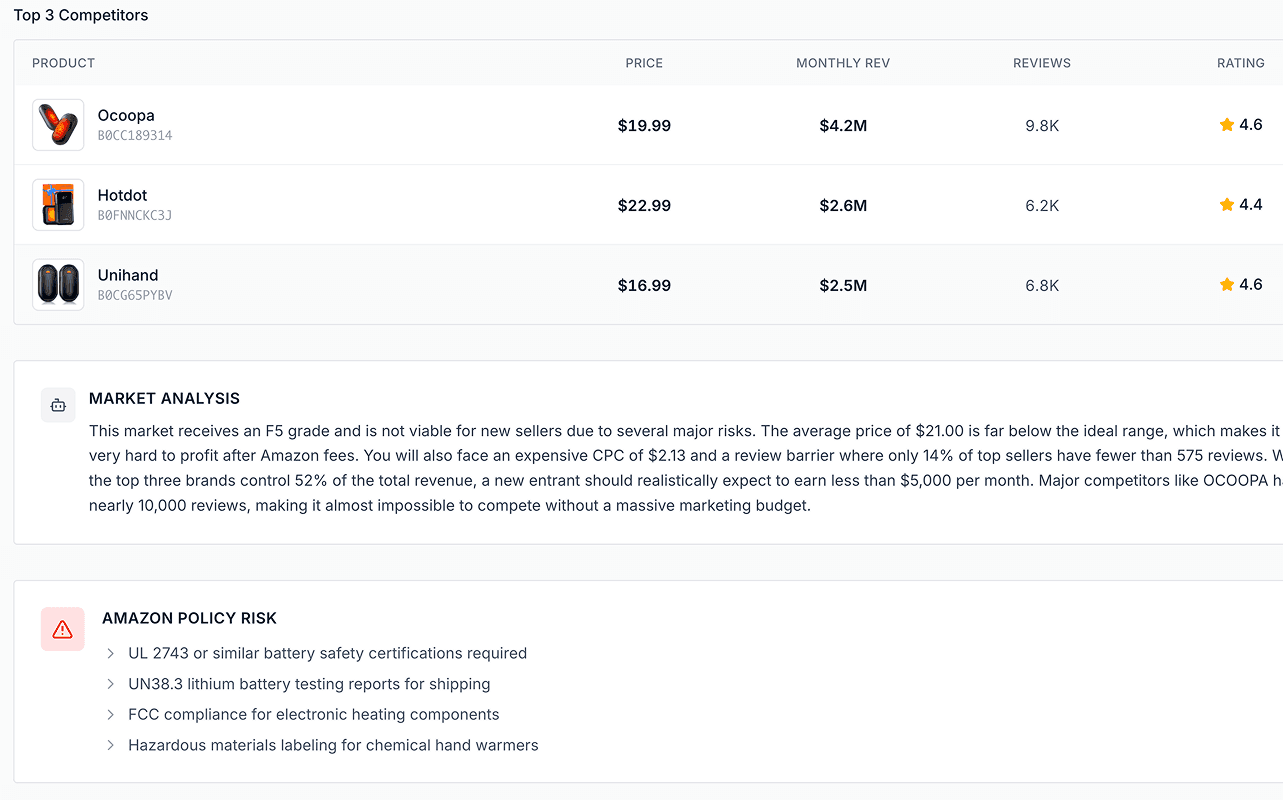Click the FCC compliance text line
Viewport: 1283px width, 800px height.
[313, 715]
